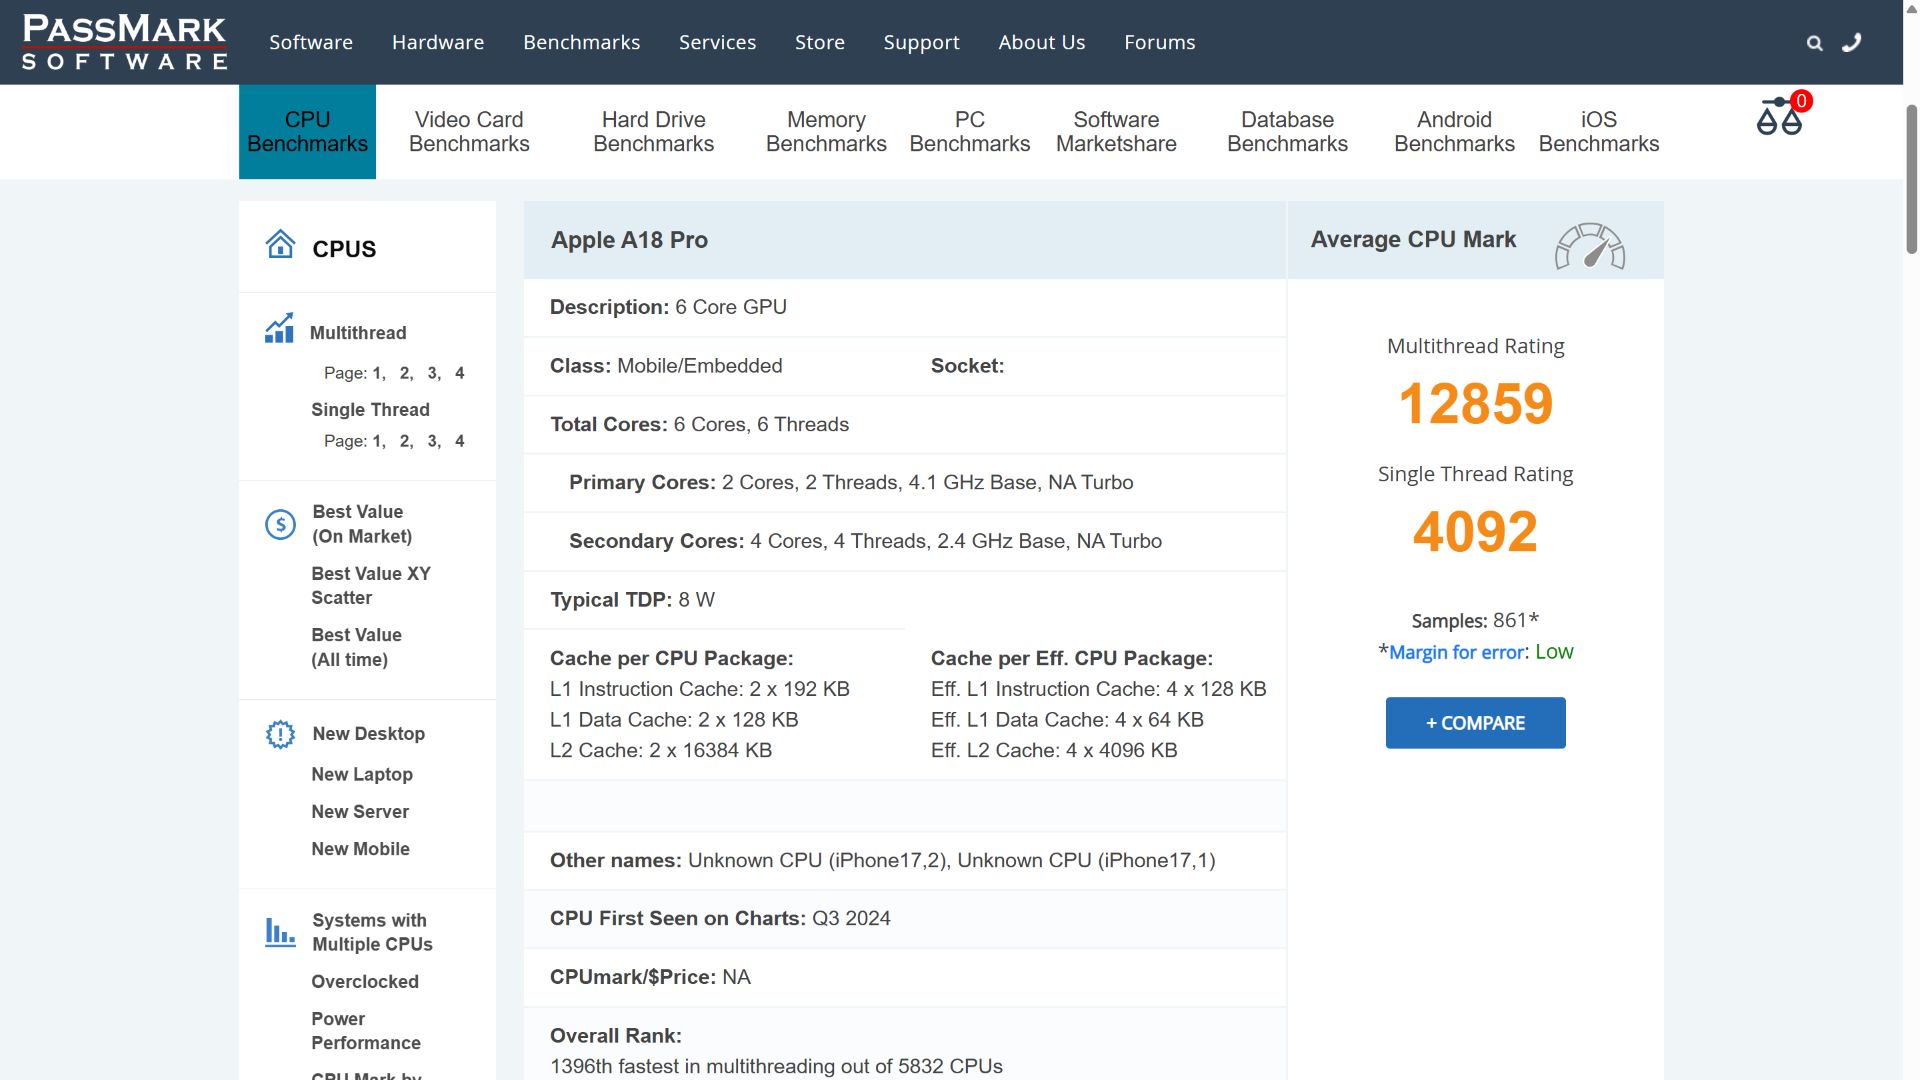Open the Margin for error link
Image resolution: width=1920 pixels, height=1080 pixels.
1457,652
